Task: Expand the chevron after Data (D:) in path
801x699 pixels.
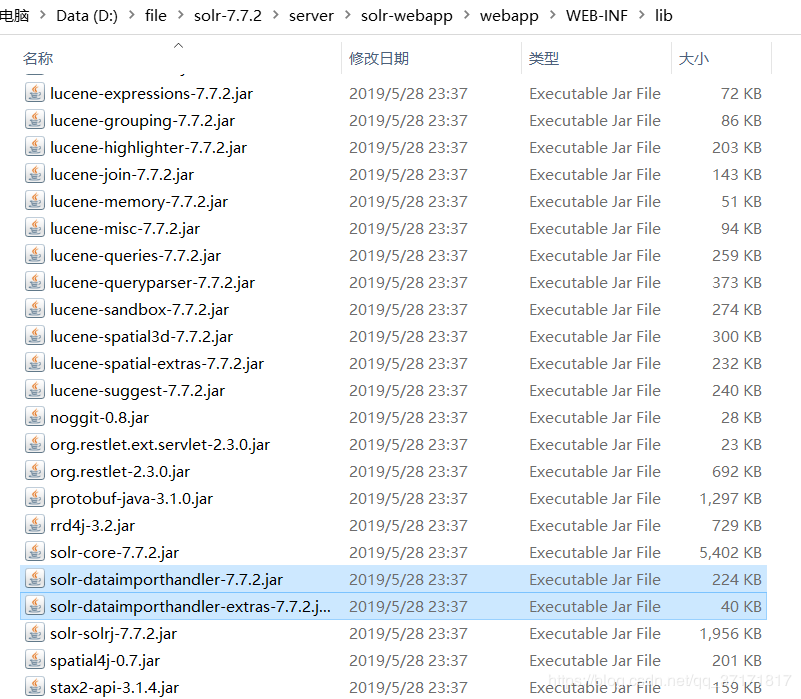Action: pos(132,15)
